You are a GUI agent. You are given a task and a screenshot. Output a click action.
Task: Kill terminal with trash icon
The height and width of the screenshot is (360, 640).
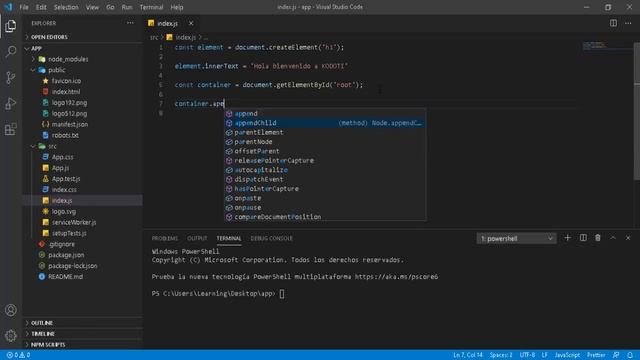coord(598,238)
